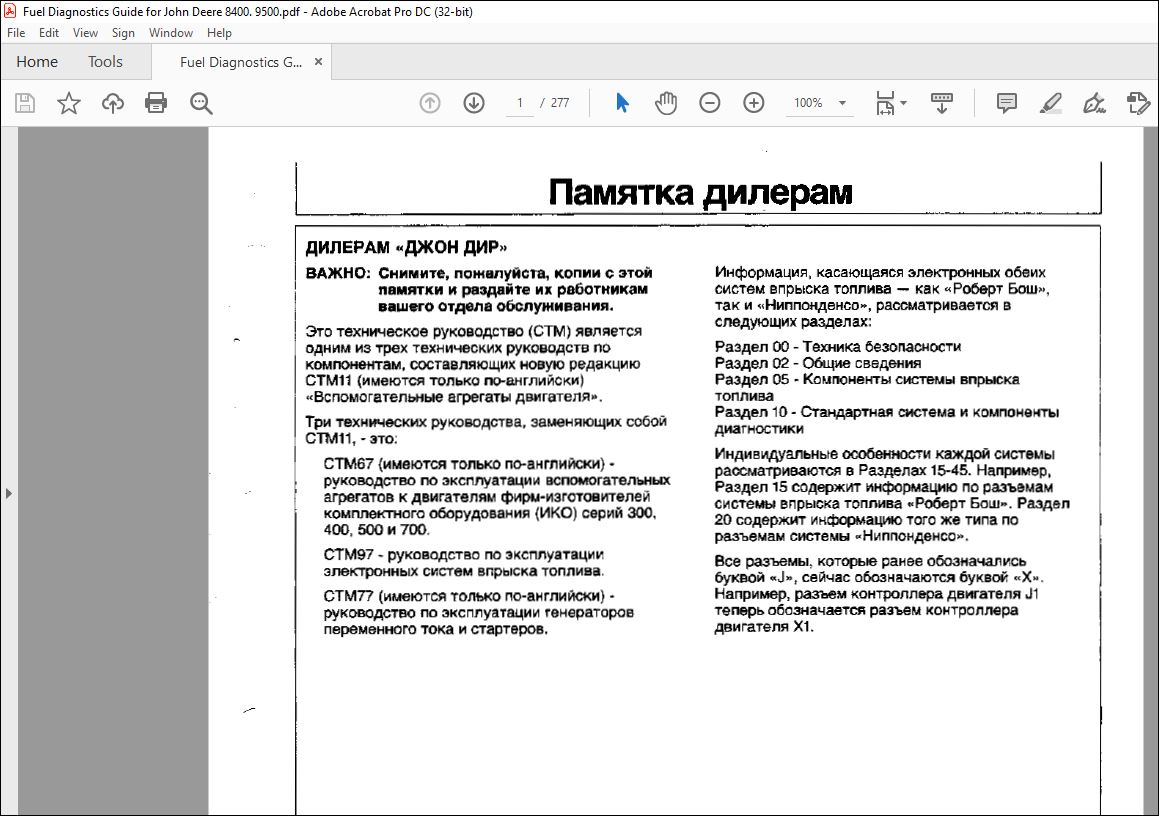This screenshot has width=1159, height=816.
Task: Click the word ВАЖНО:
Action: click(338, 273)
